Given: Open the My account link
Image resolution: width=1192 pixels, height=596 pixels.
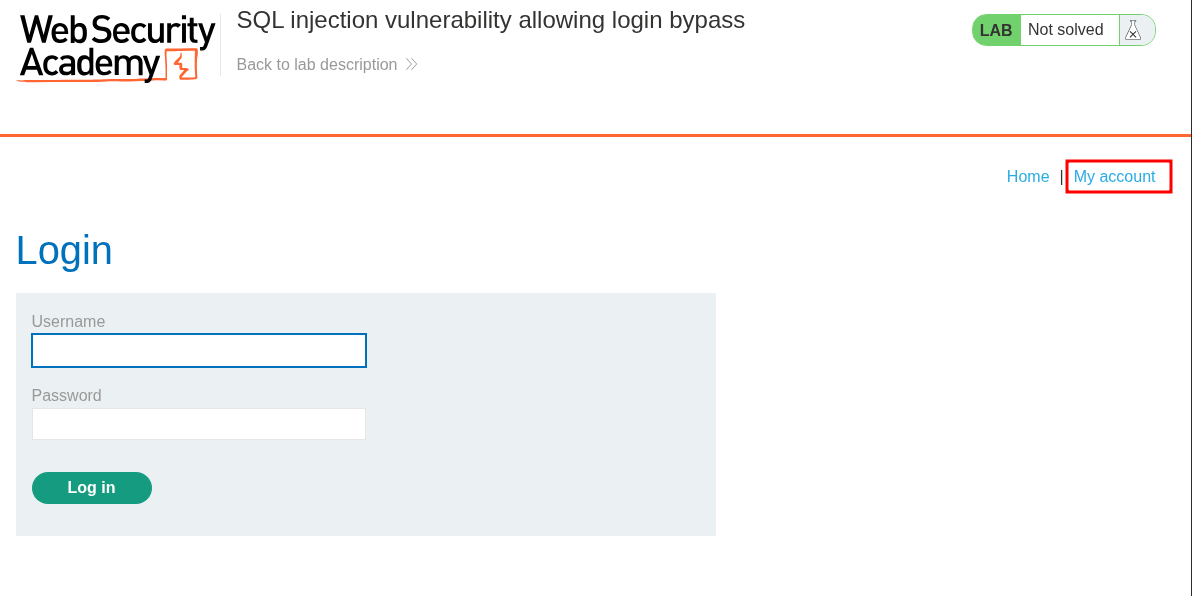Looking at the screenshot, I should (x=1114, y=177).
